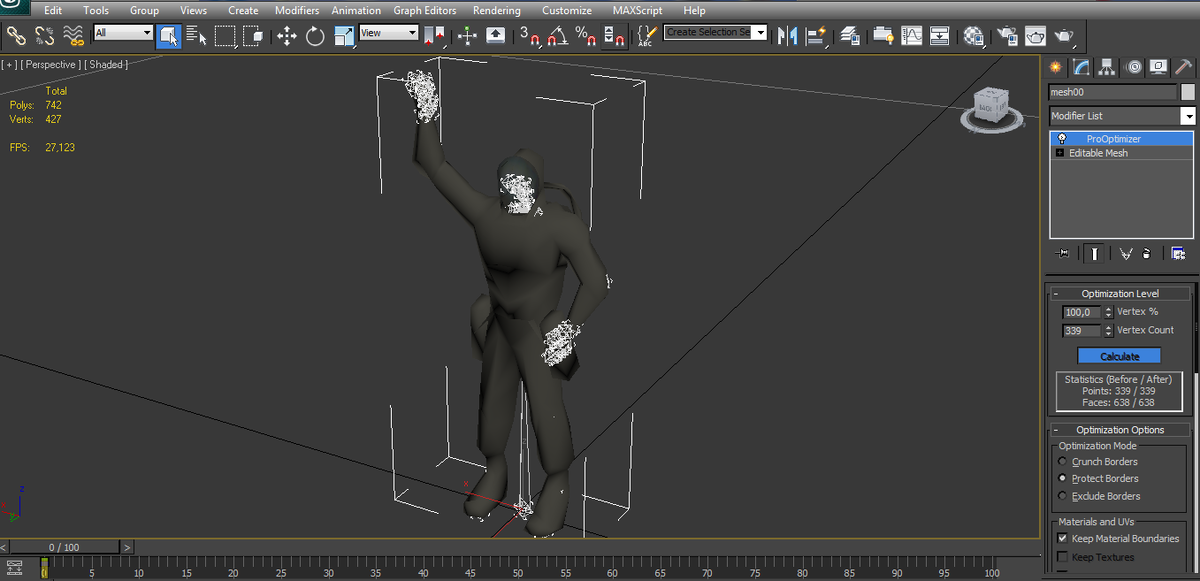
Task: Open the Curve Editor
Action: click(x=911, y=36)
